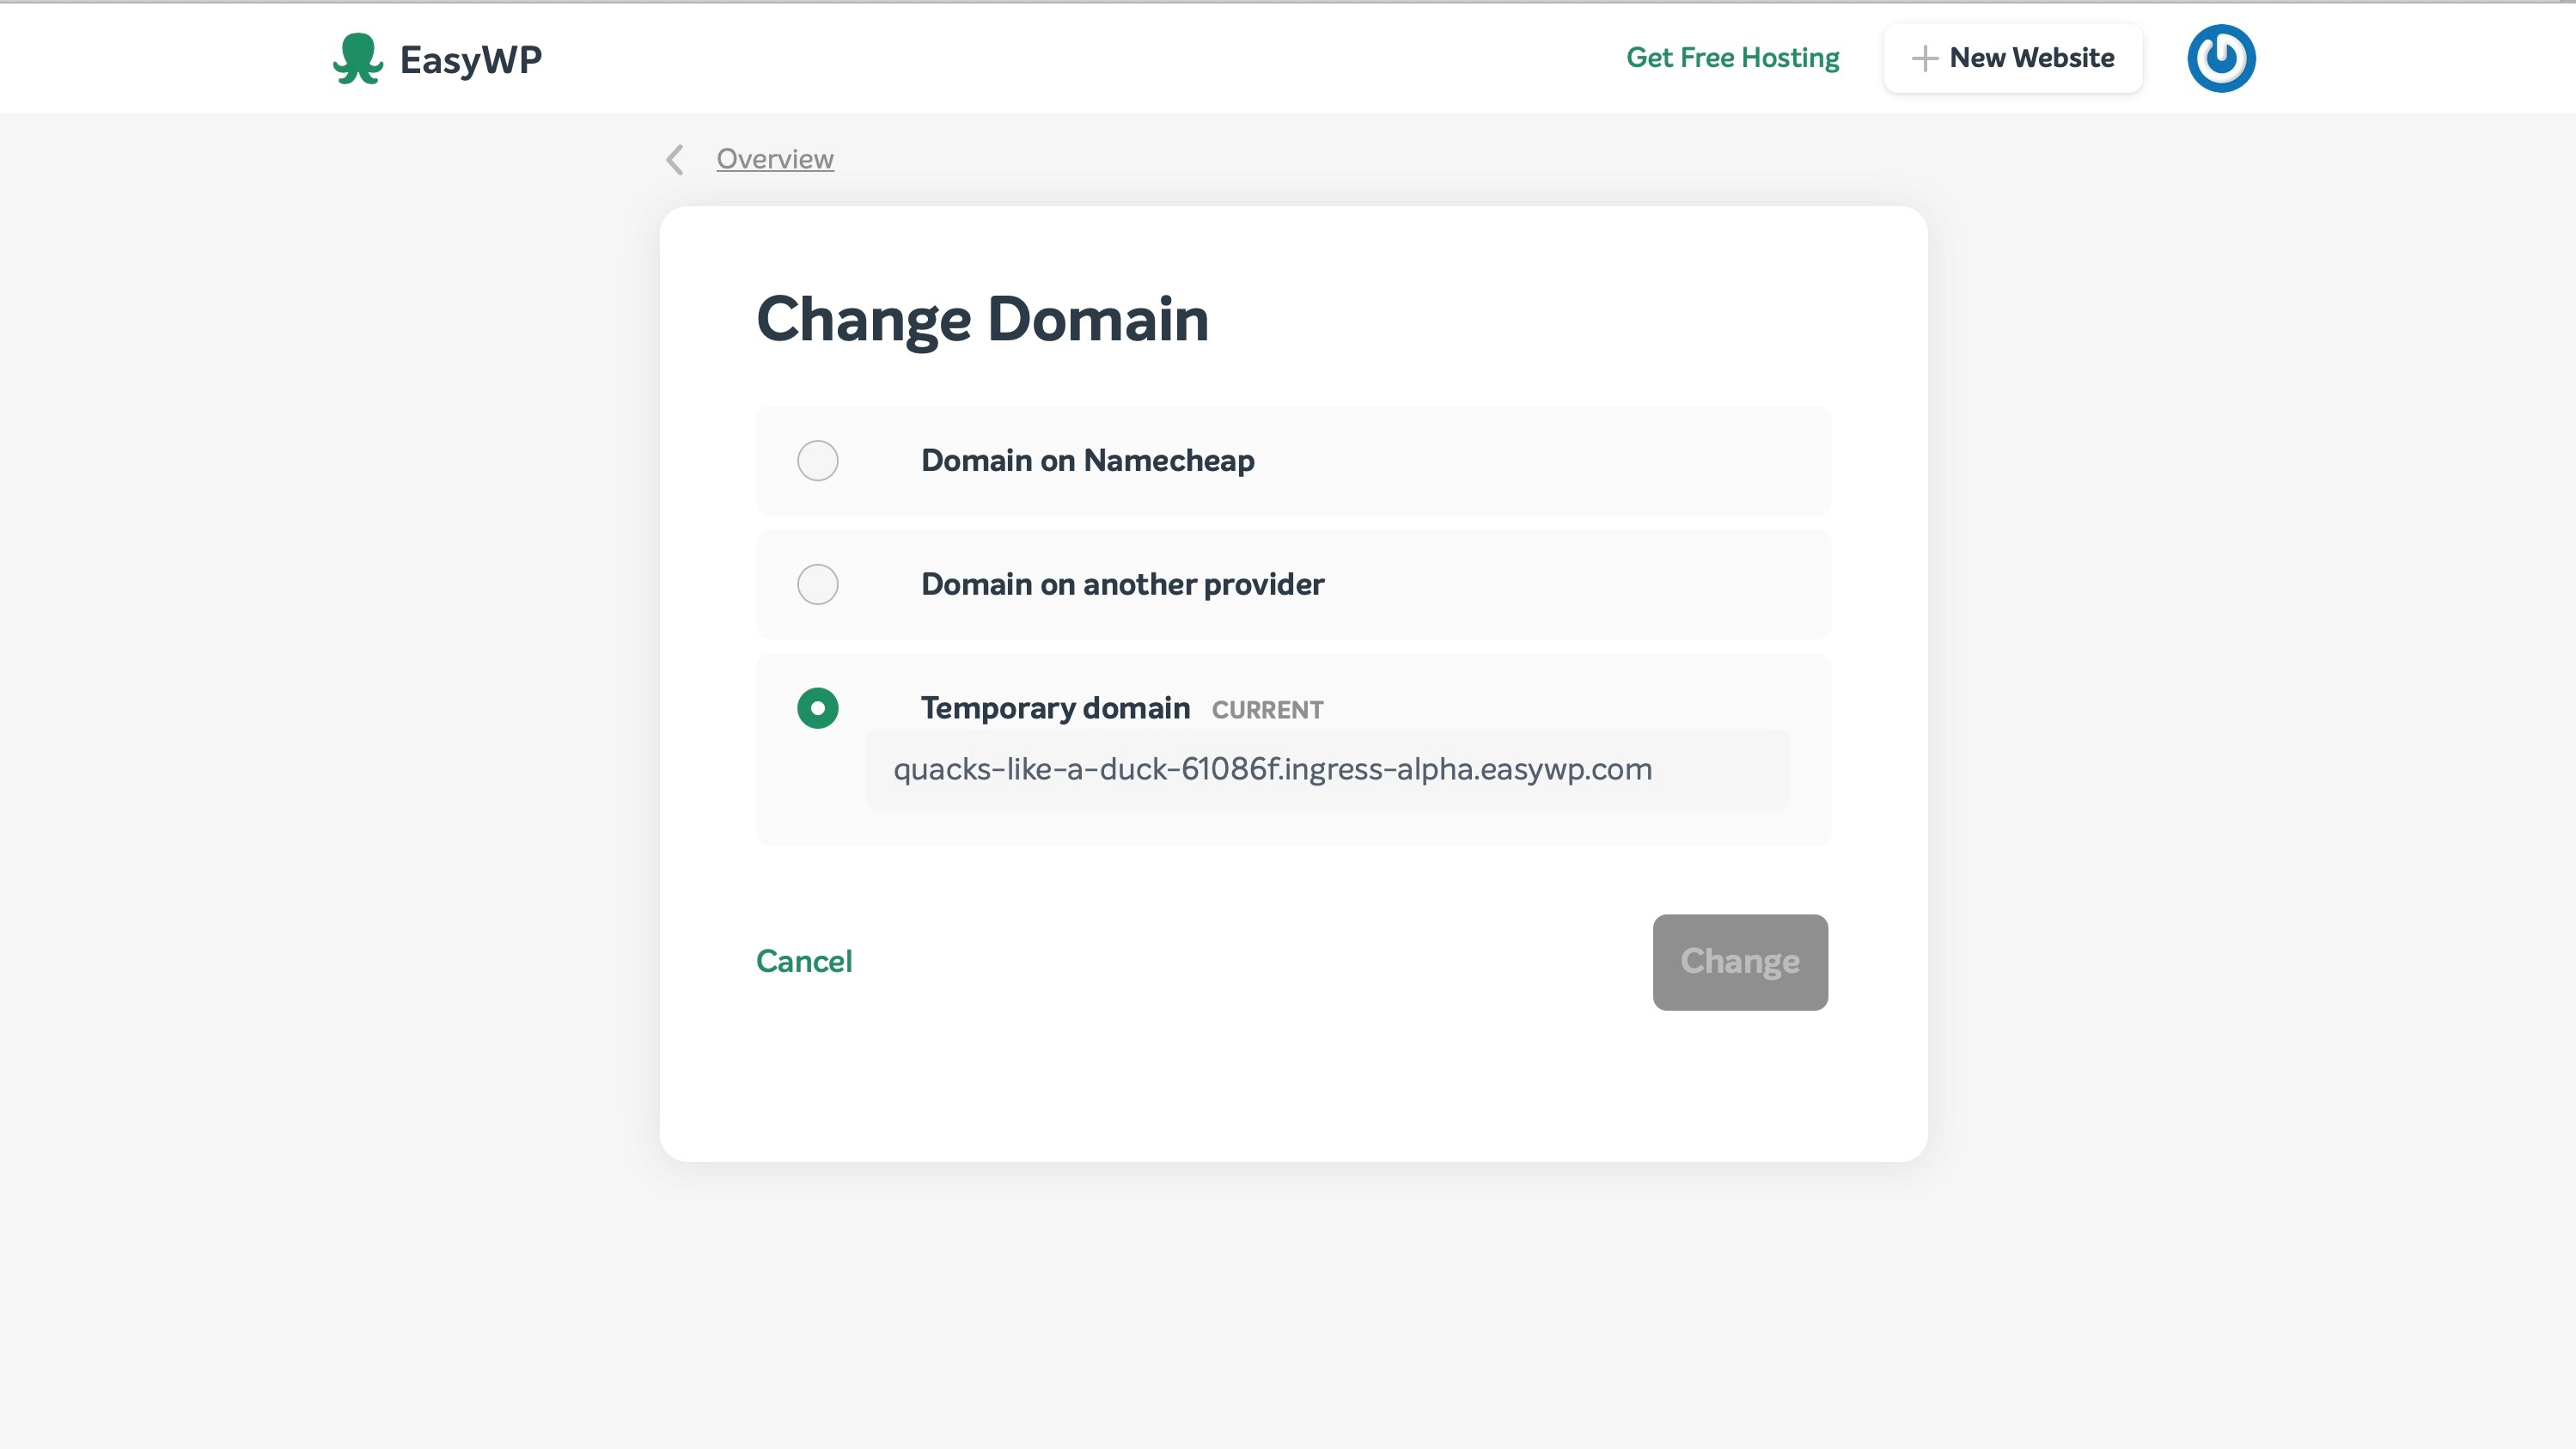
Task: Select the Temporary domain radio button
Action: tap(817, 709)
